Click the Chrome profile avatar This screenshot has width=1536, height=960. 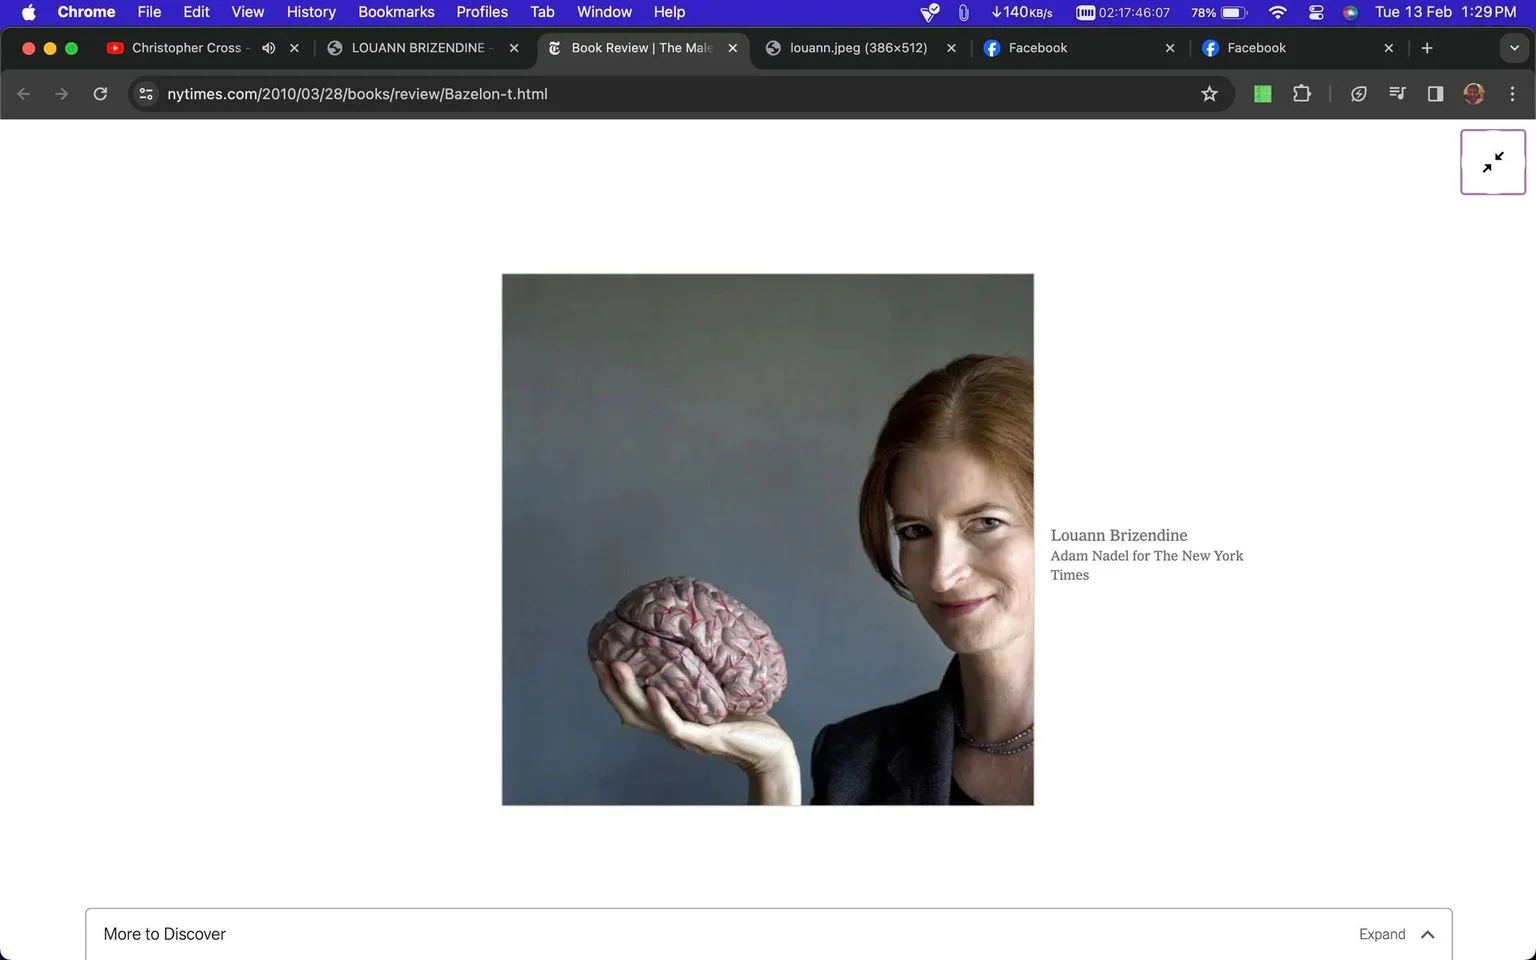[1473, 94]
